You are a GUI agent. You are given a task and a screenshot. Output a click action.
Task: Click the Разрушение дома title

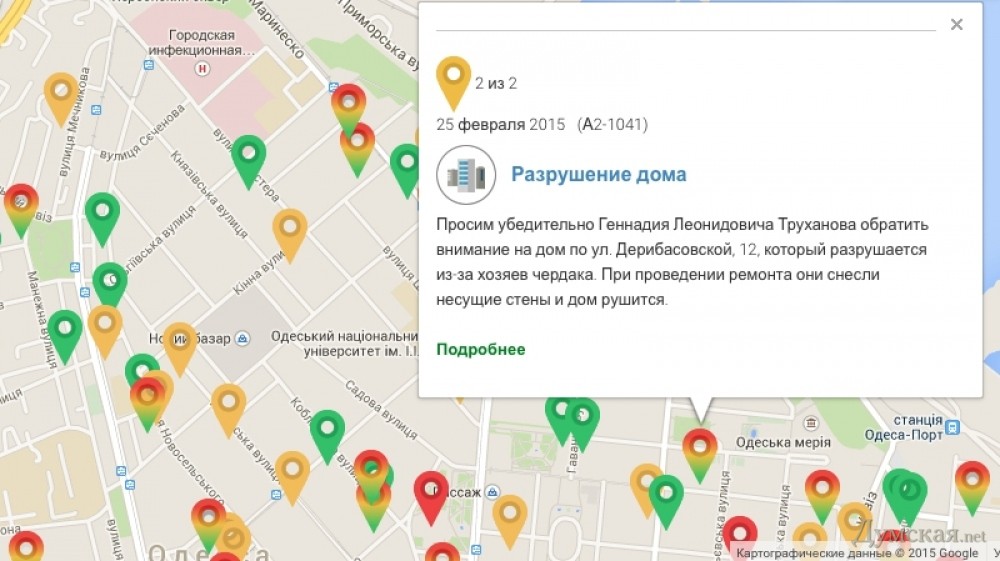[598, 174]
